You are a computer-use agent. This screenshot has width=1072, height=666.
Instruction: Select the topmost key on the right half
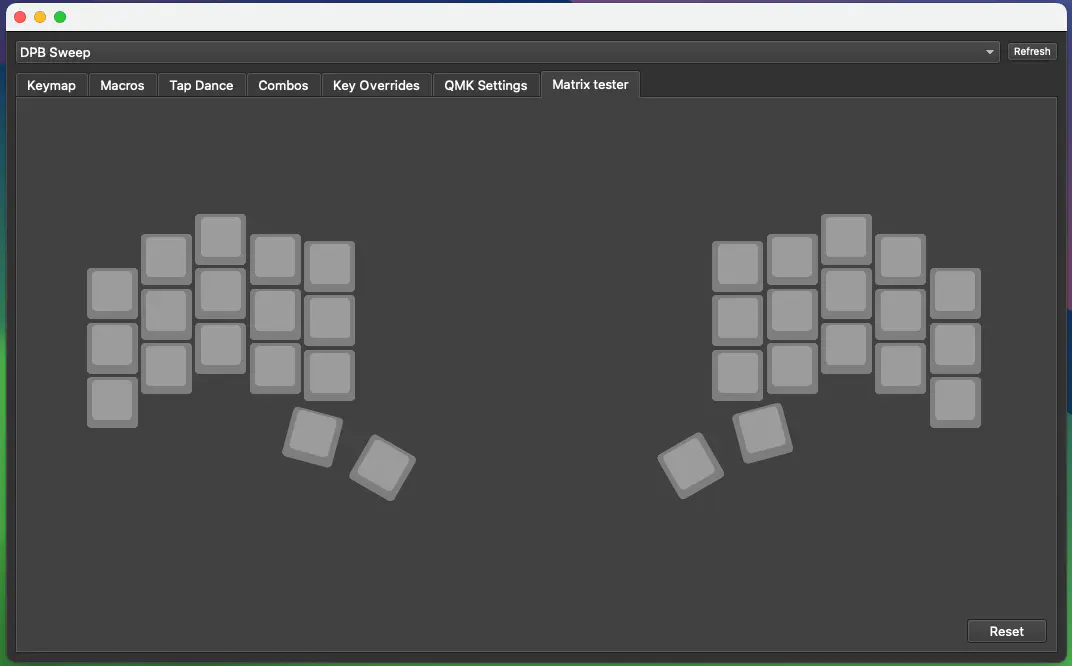pos(846,239)
